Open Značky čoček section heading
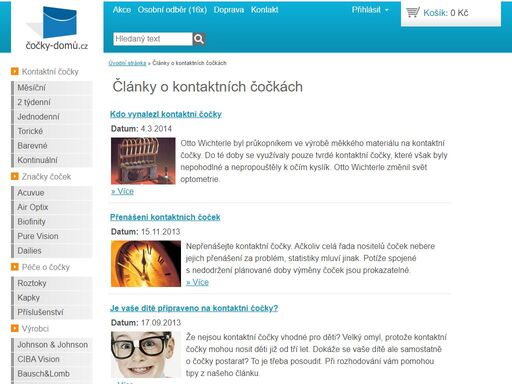This screenshot has height=384, width=512. [x=46, y=176]
